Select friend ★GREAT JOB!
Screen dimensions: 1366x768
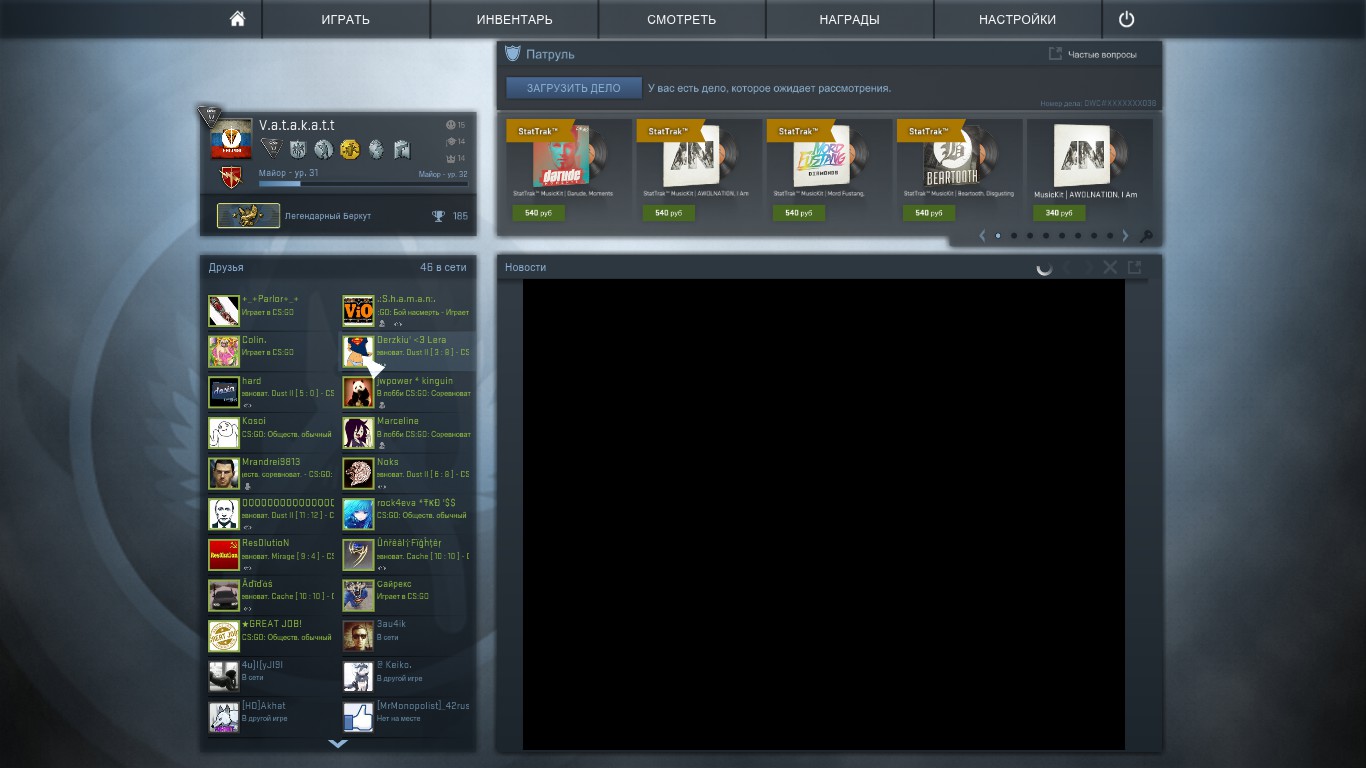click(272, 636)
